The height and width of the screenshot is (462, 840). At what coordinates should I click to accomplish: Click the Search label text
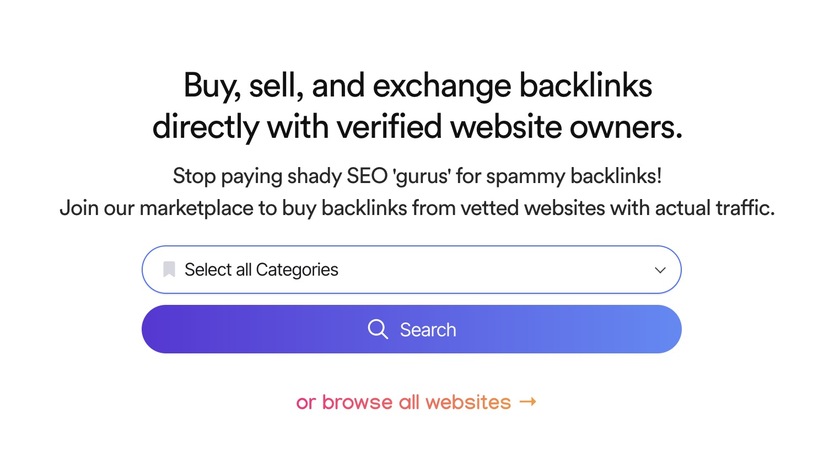(428, 330)
